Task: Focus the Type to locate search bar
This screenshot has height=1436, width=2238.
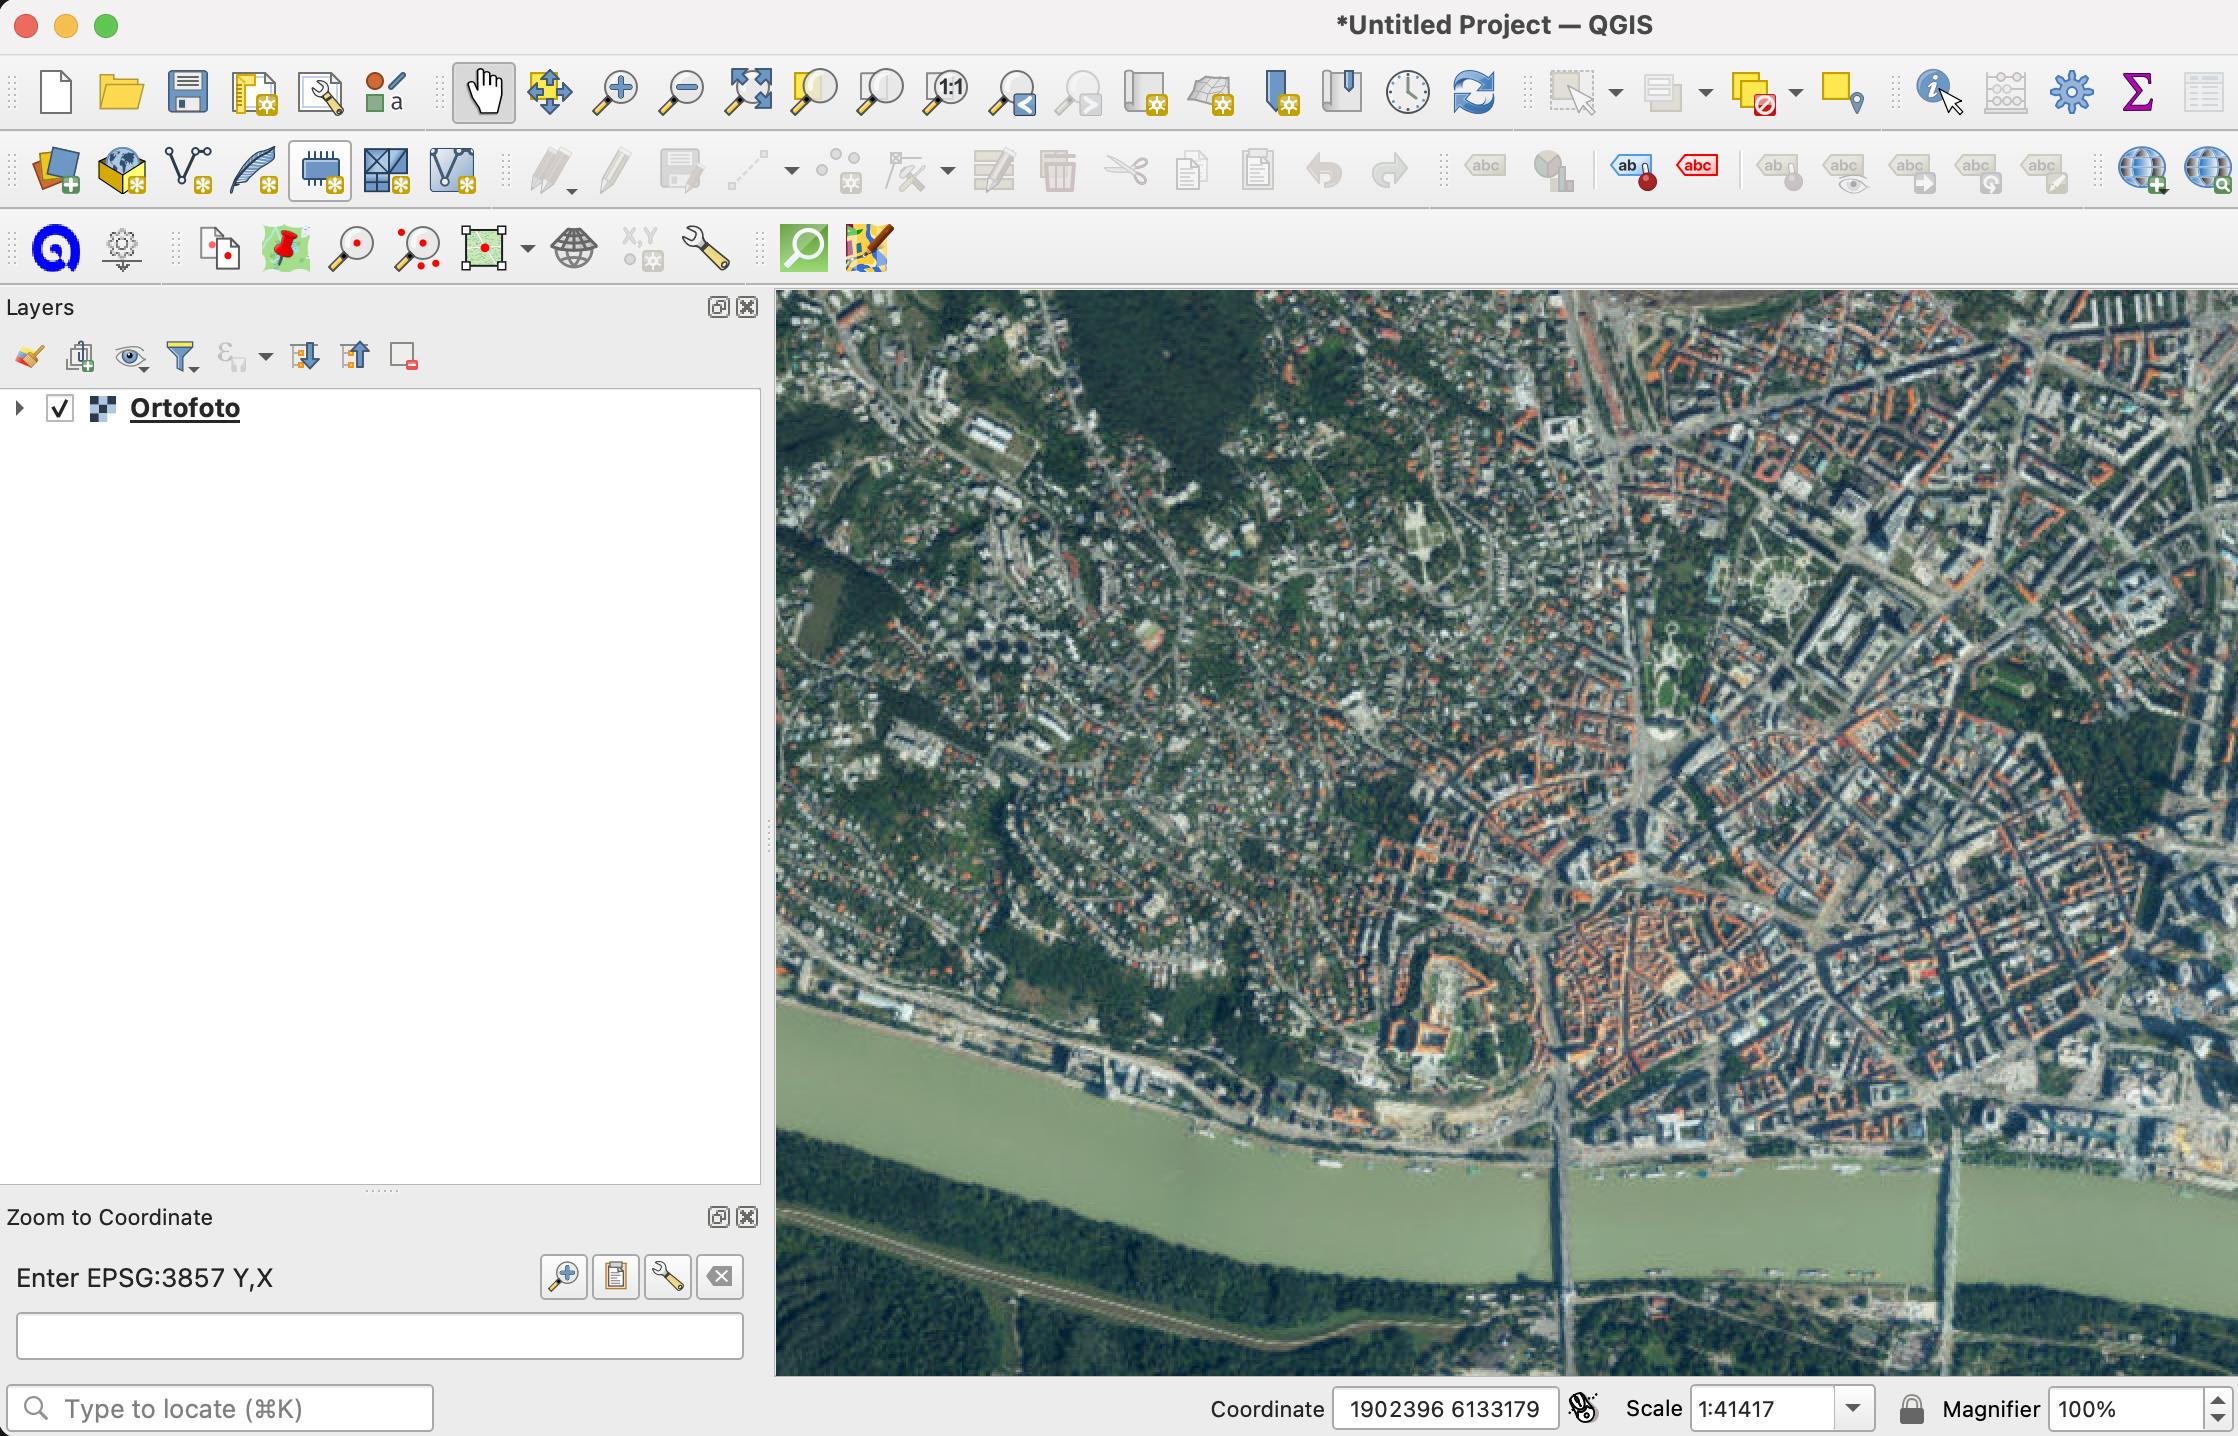Action: (x=220, y=1409)
